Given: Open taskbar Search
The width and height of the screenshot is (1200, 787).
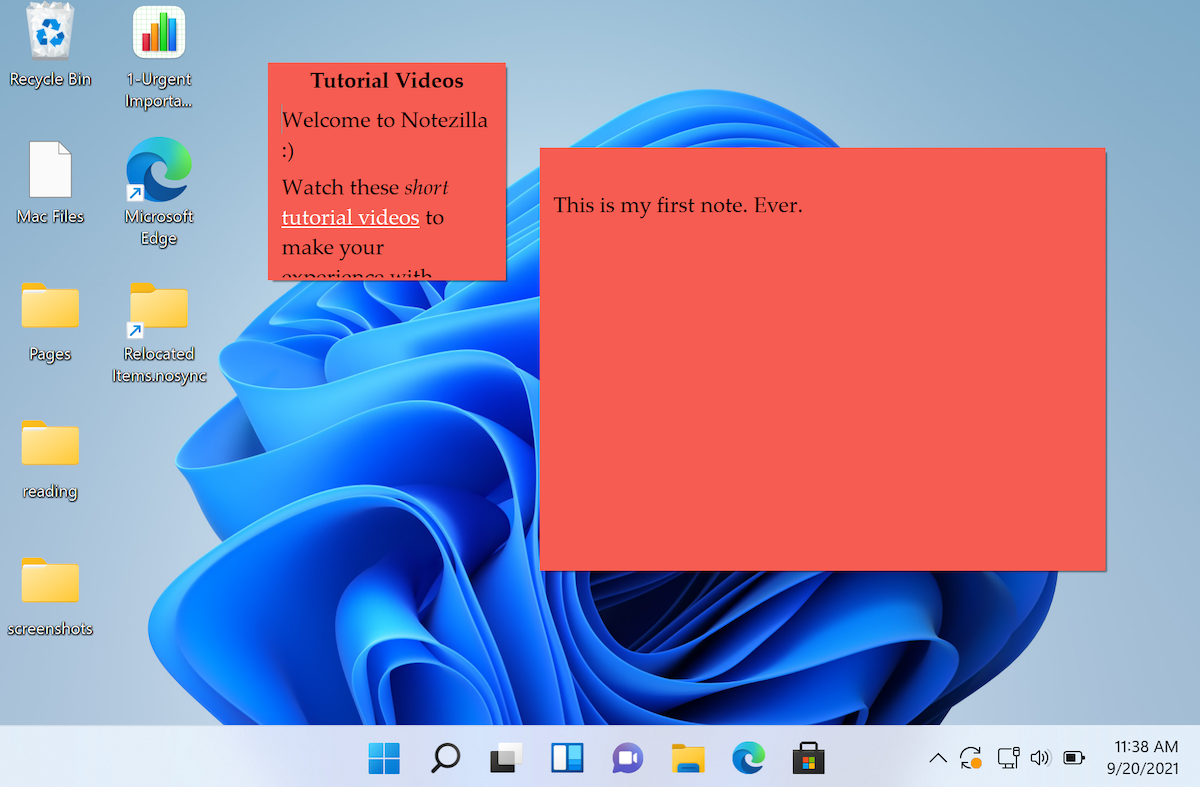Looking at the screenshot, I should coord(445,758).
